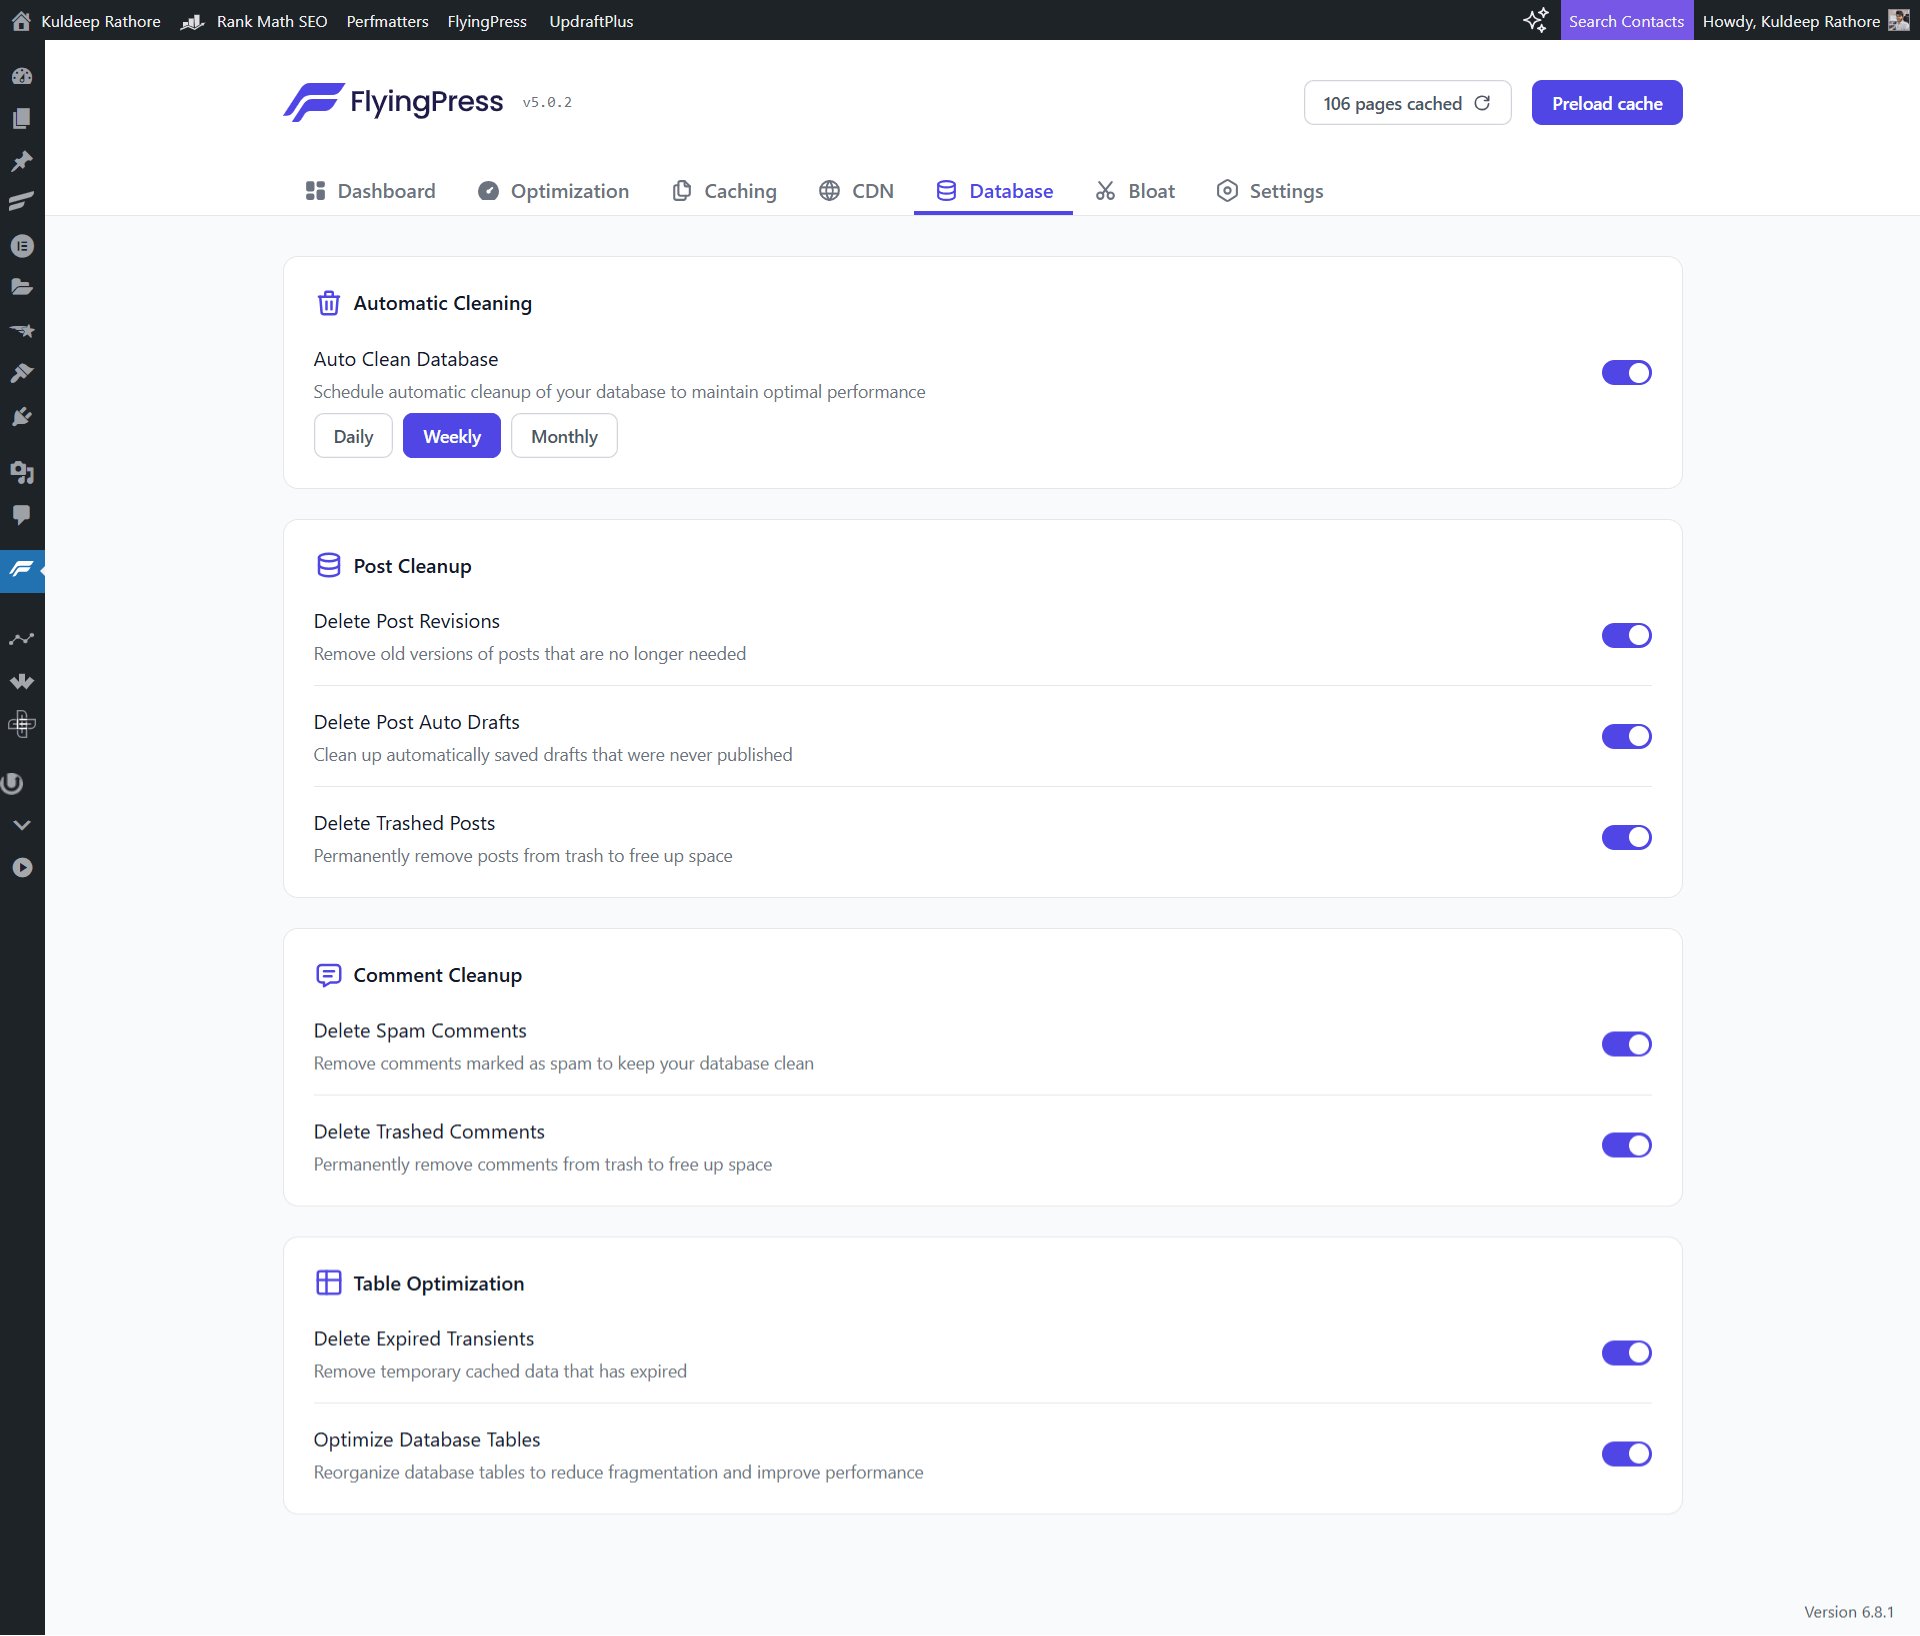
Task: Open the Caching tab
Action: 724,191
